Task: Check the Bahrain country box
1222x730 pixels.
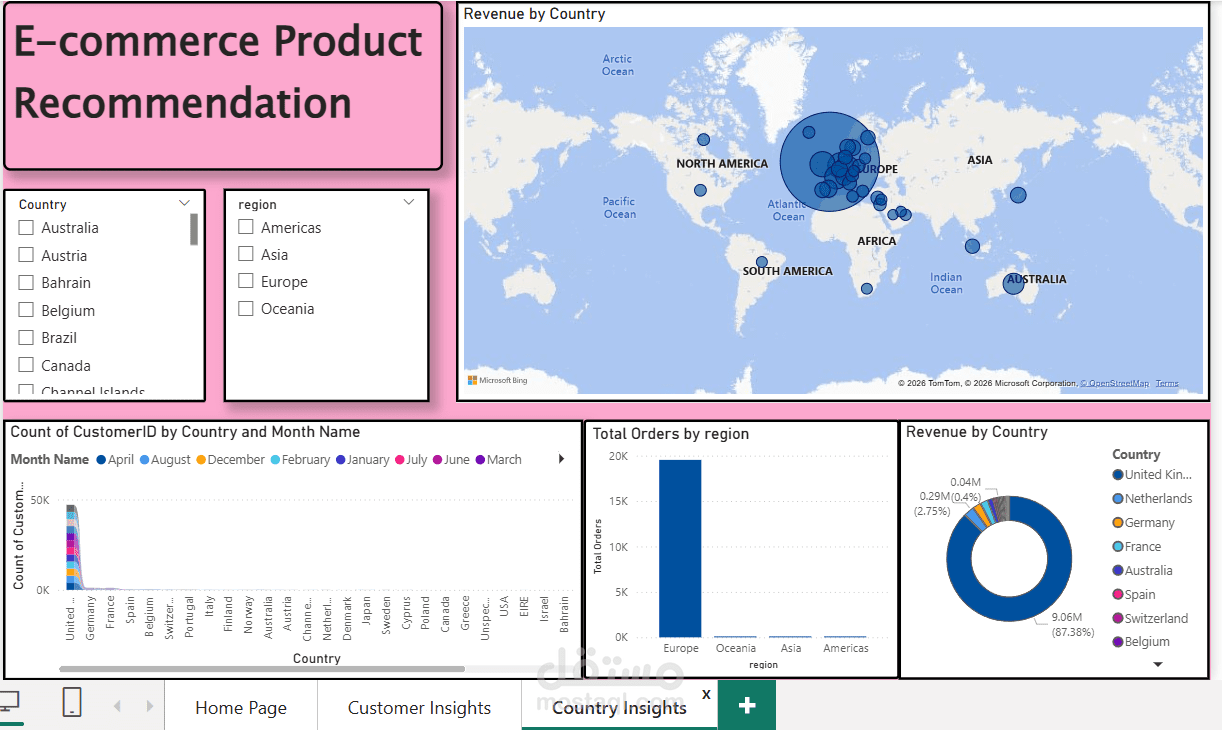Action: click(26, 283)
